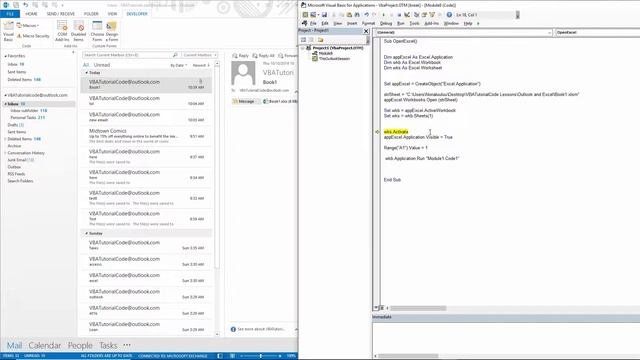This screenshot has height=360, width=640.
Task: Toggle Folders view in Project pane
Action: pos(320,40)
